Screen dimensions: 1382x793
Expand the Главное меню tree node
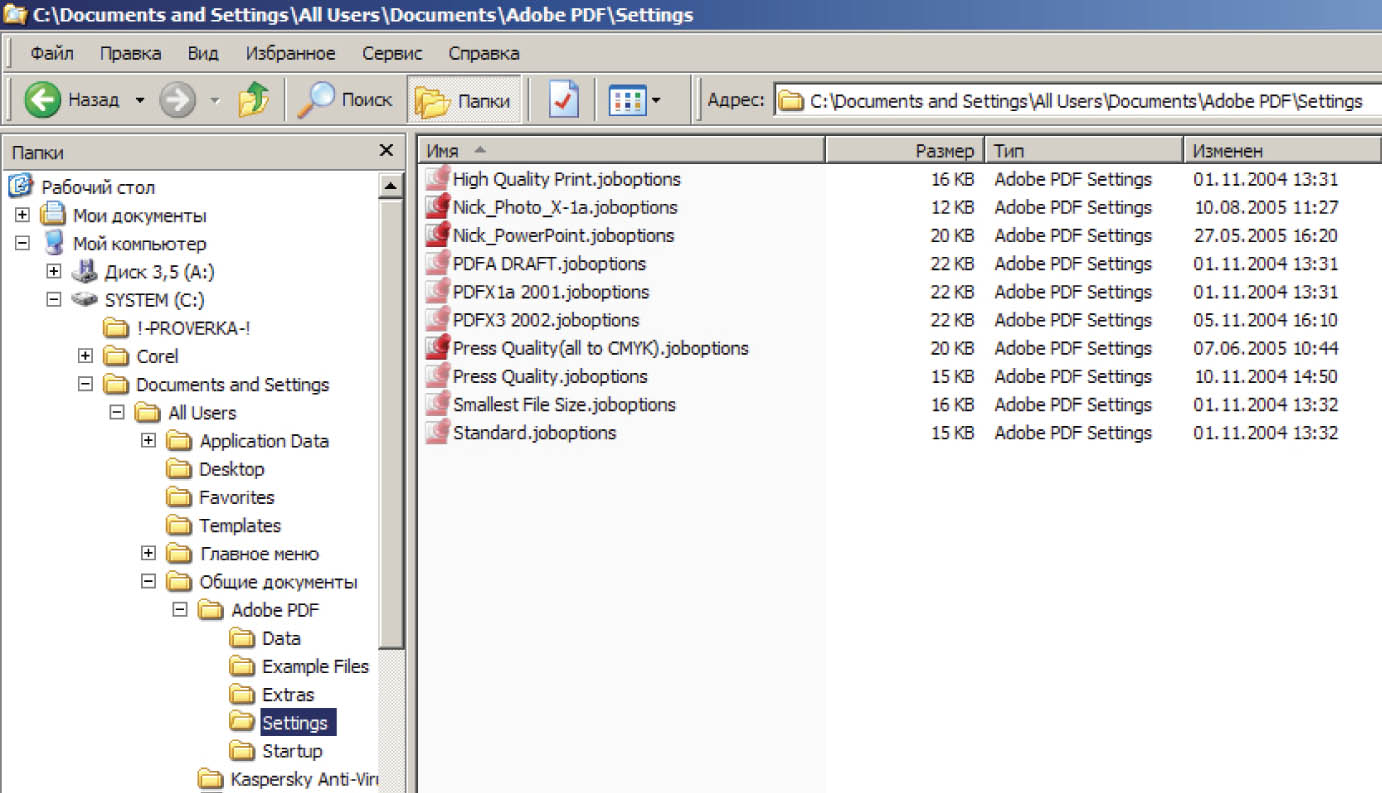149,553
